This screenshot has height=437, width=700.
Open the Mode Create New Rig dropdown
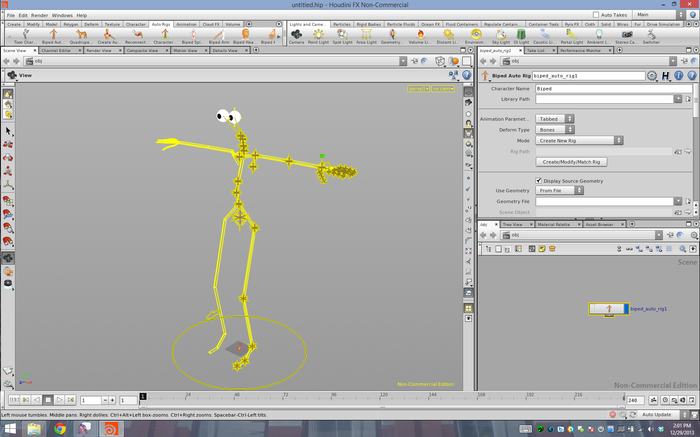point(579,140)
